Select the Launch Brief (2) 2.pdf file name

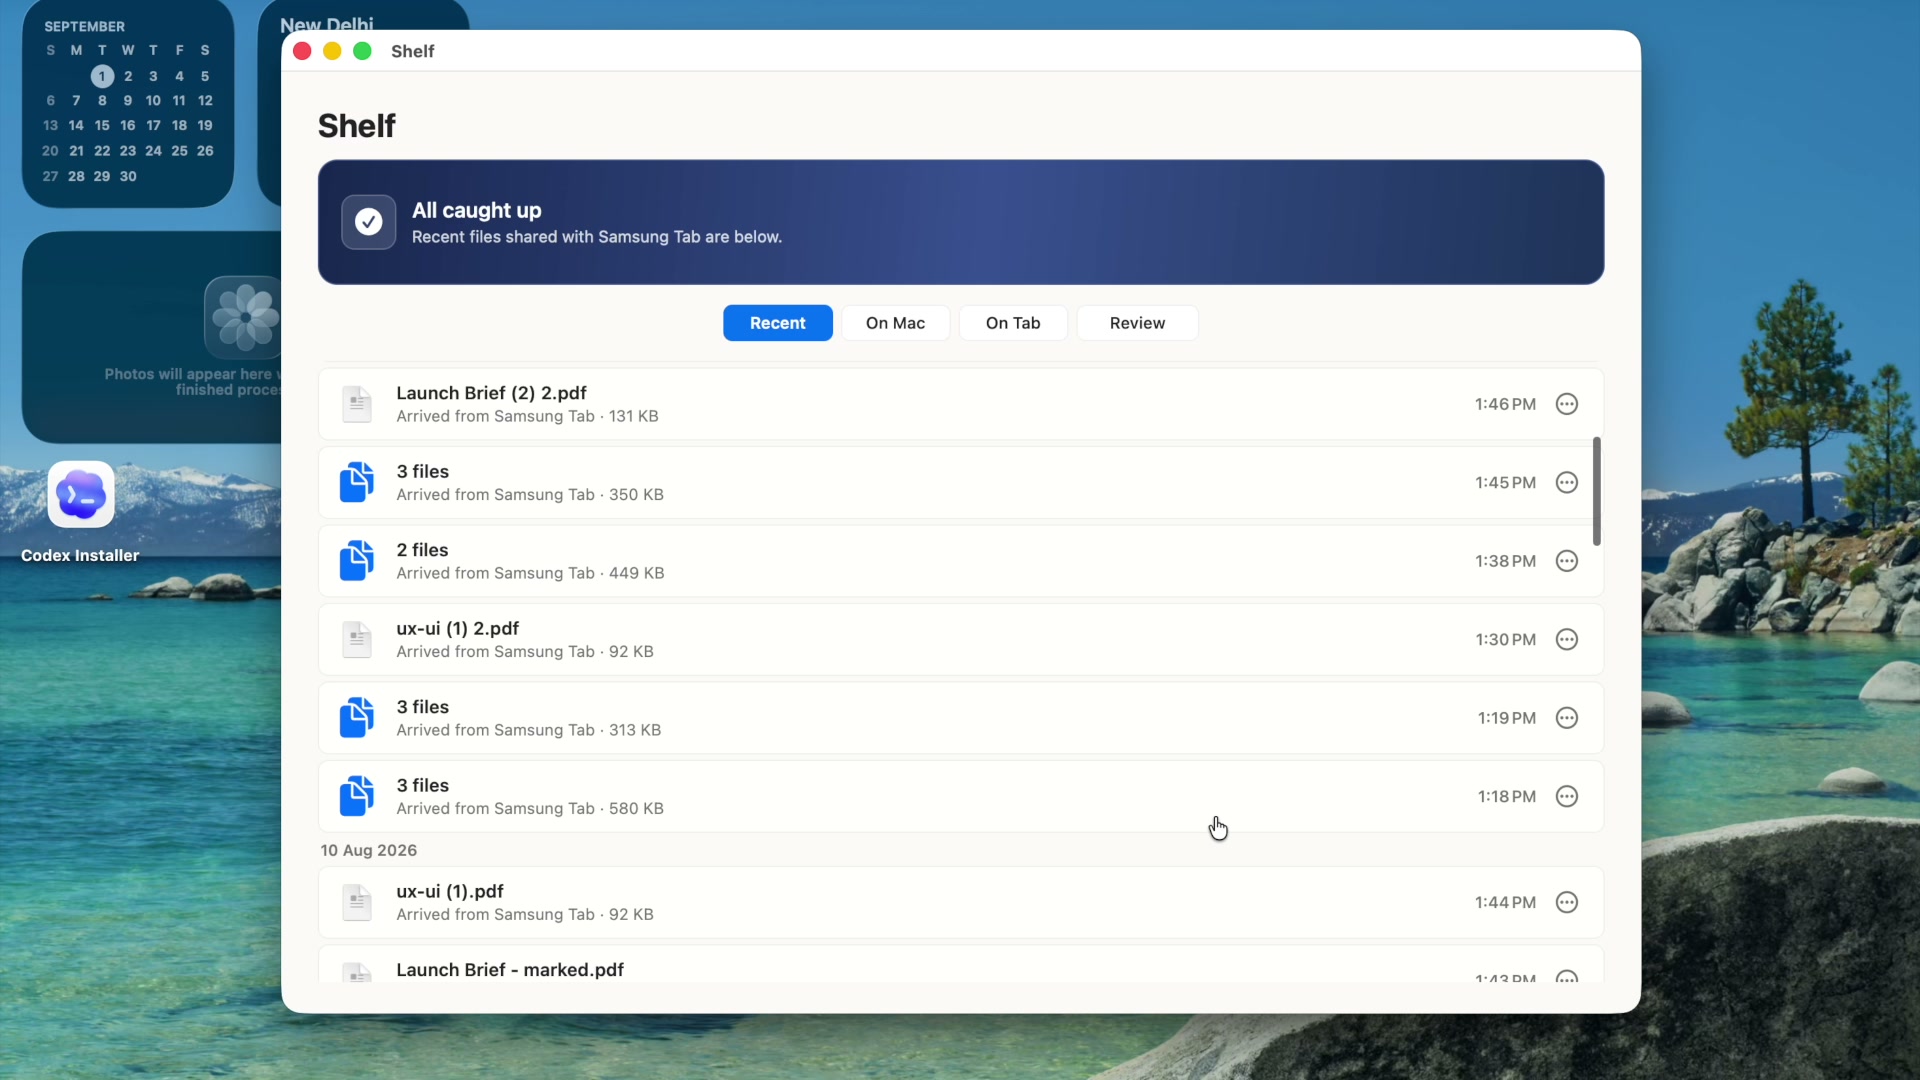click(x=491, y=393)
